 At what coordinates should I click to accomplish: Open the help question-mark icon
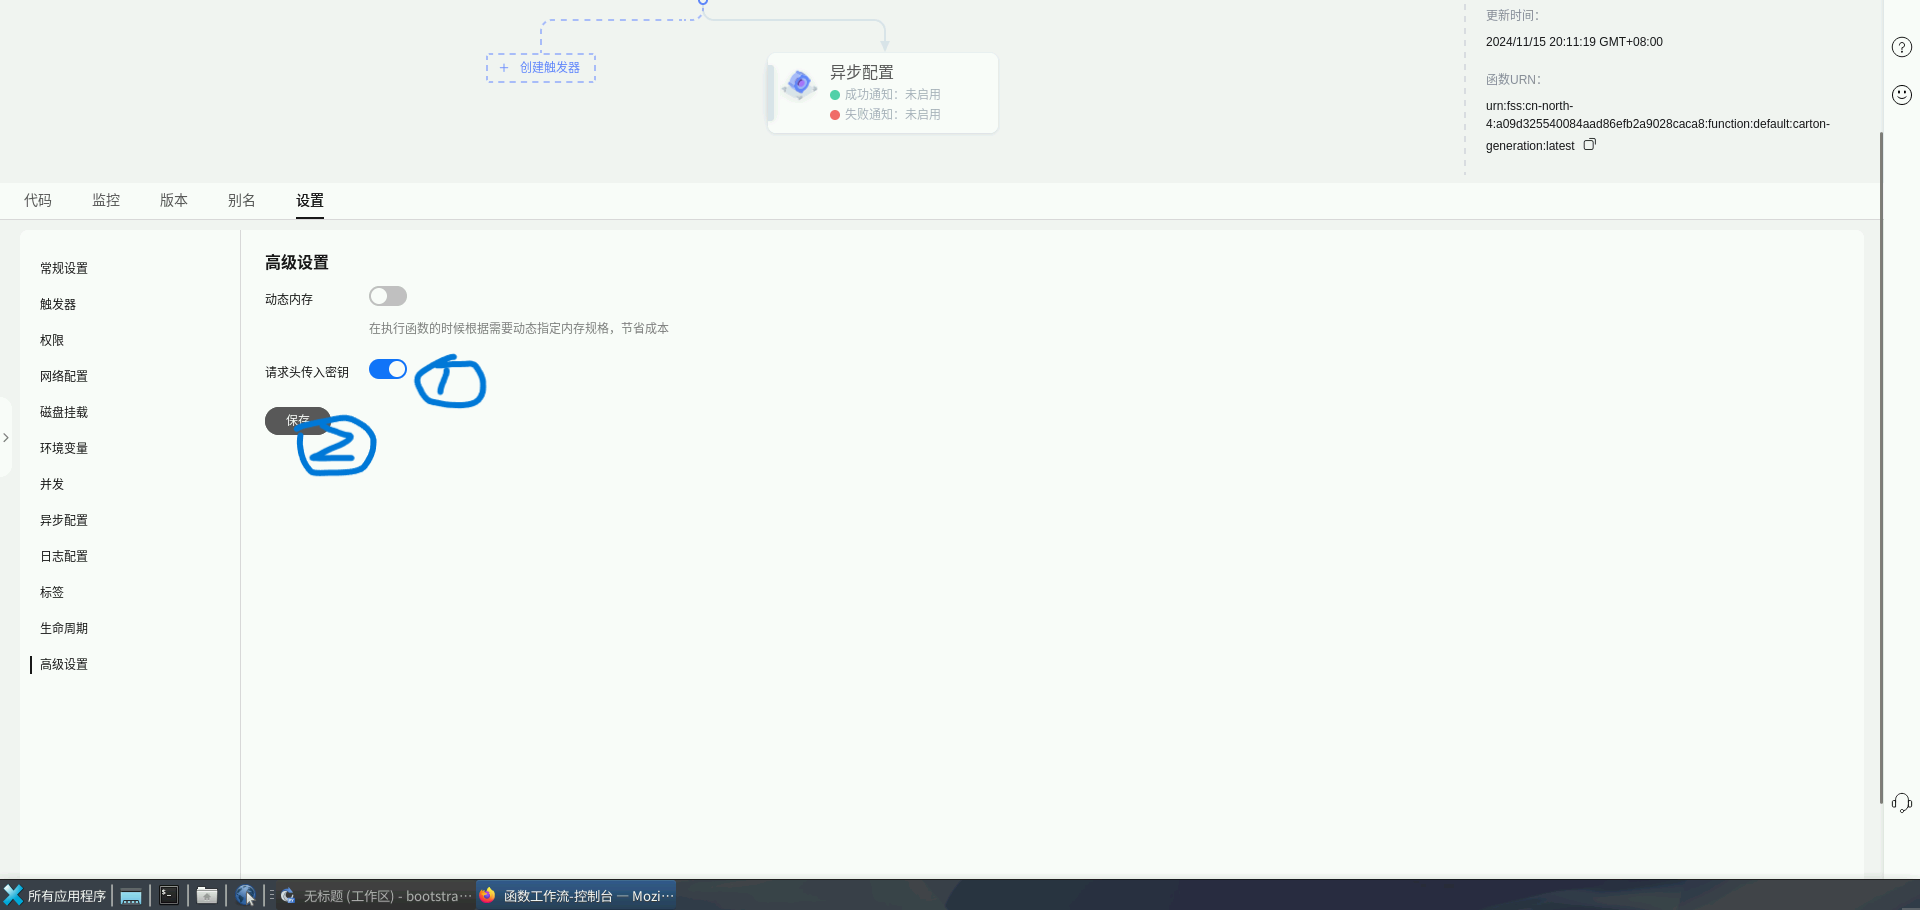[x=1902, y=47]
